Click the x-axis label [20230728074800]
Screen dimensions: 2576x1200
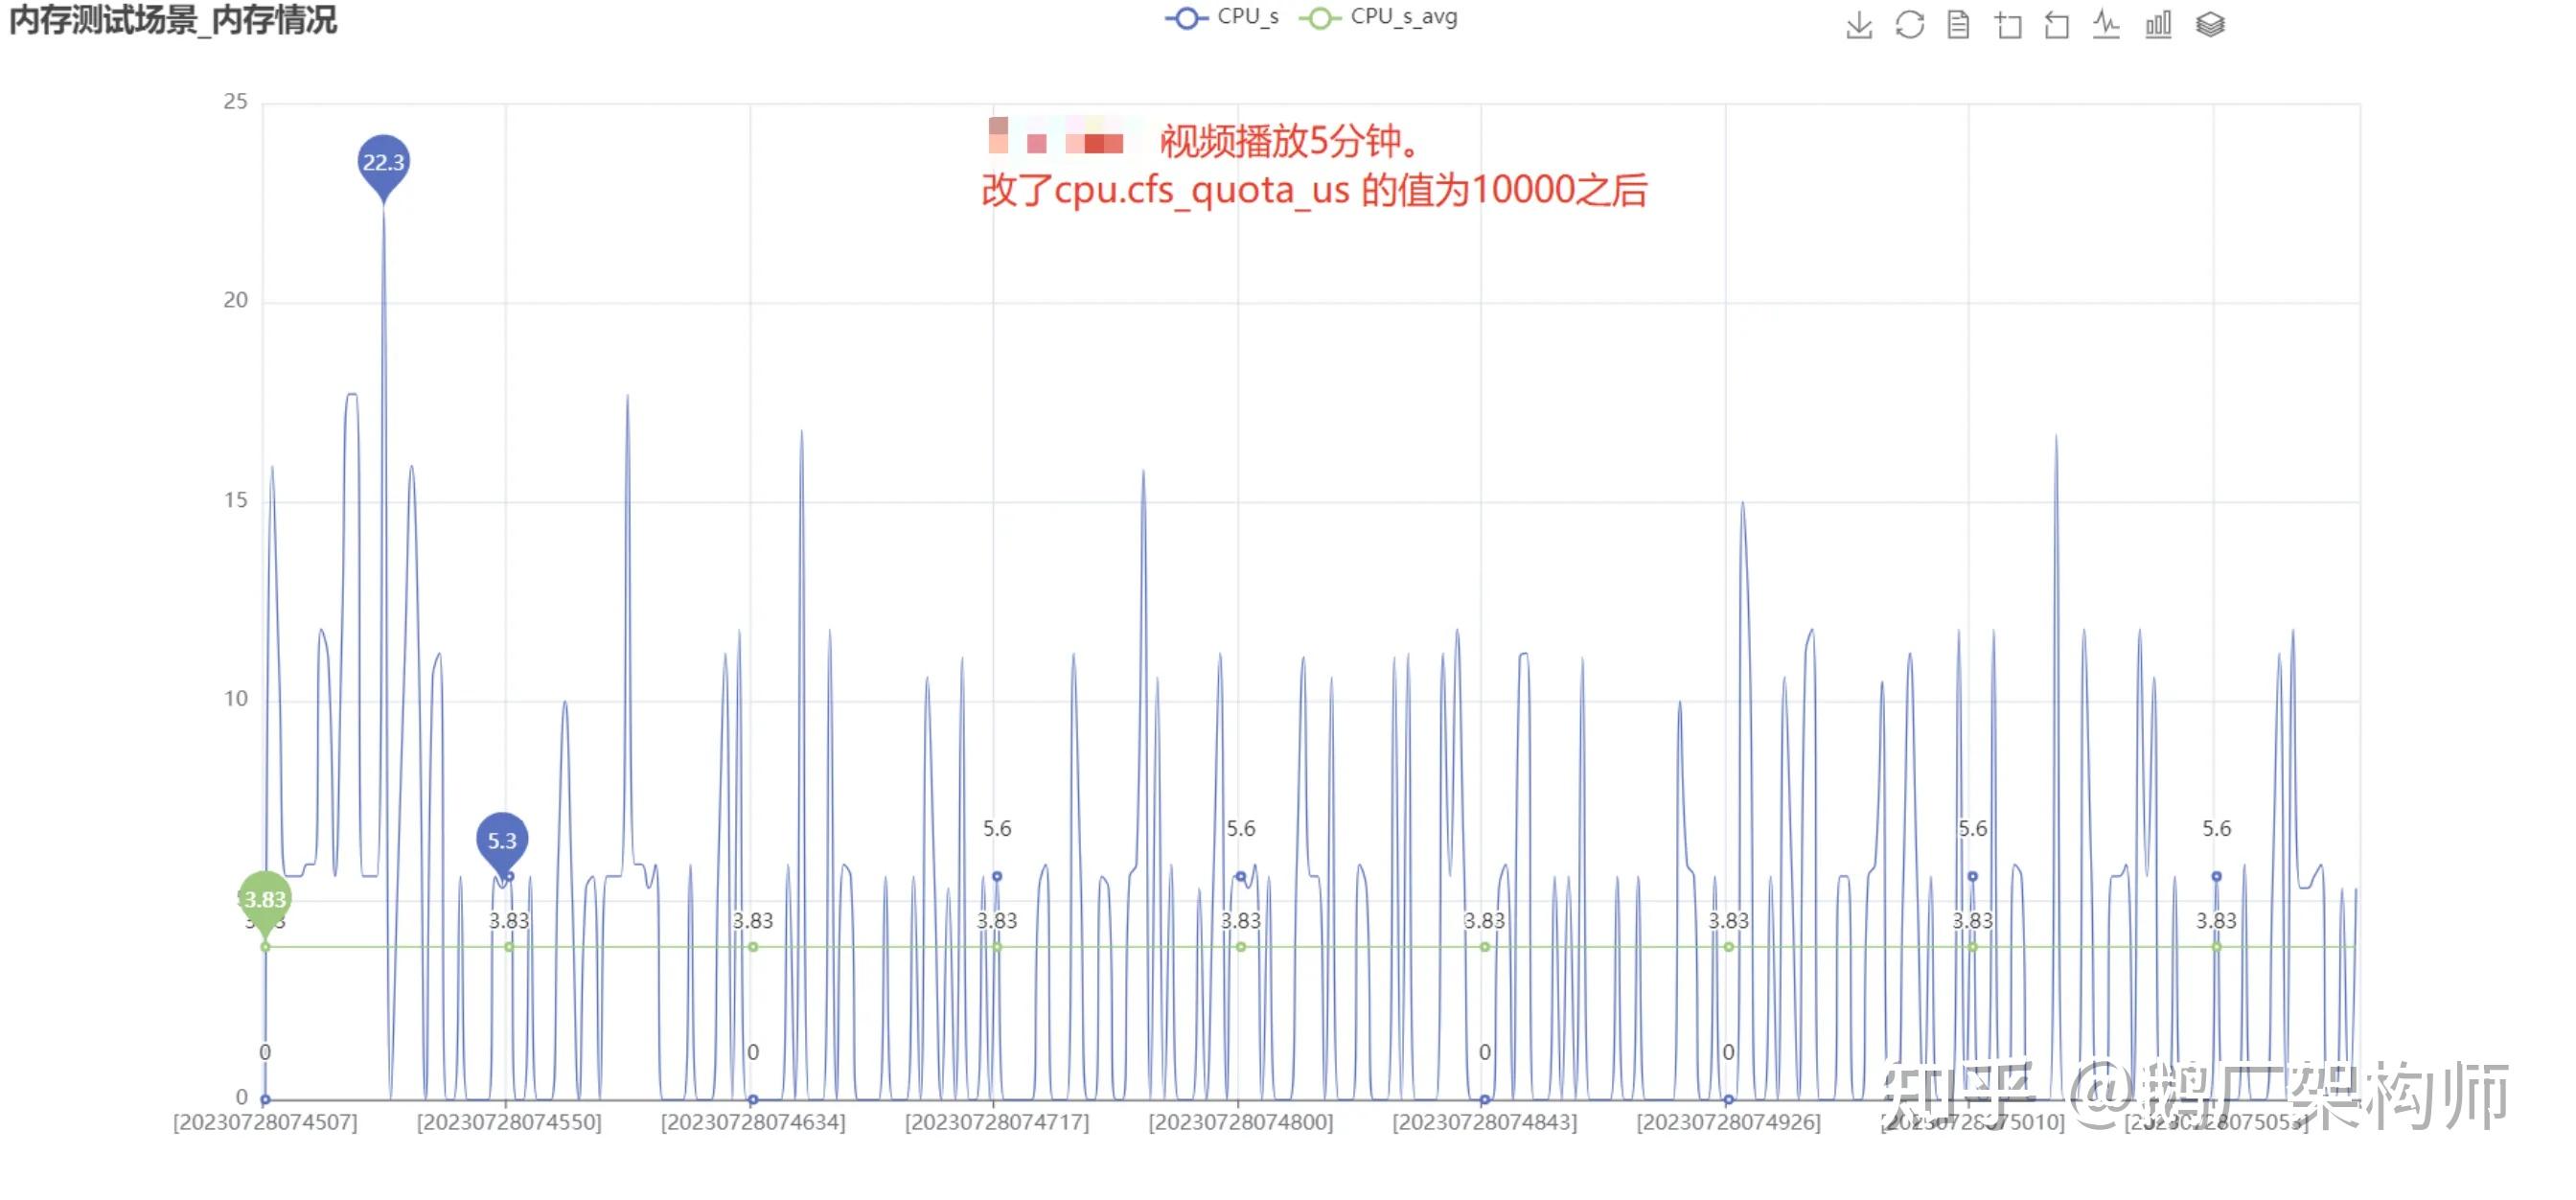[x=1240, y=1122]
